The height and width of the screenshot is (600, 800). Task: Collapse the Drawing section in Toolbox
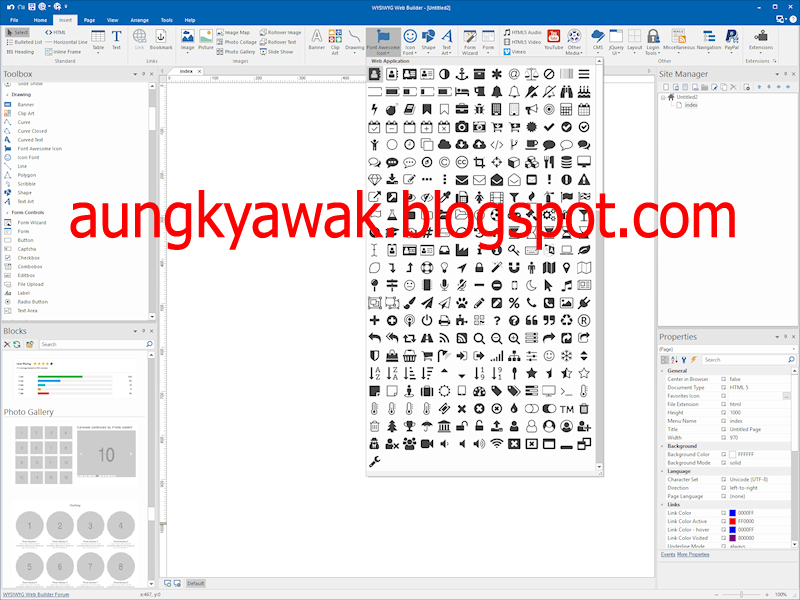pyautogui.click(x=7, y=95)
